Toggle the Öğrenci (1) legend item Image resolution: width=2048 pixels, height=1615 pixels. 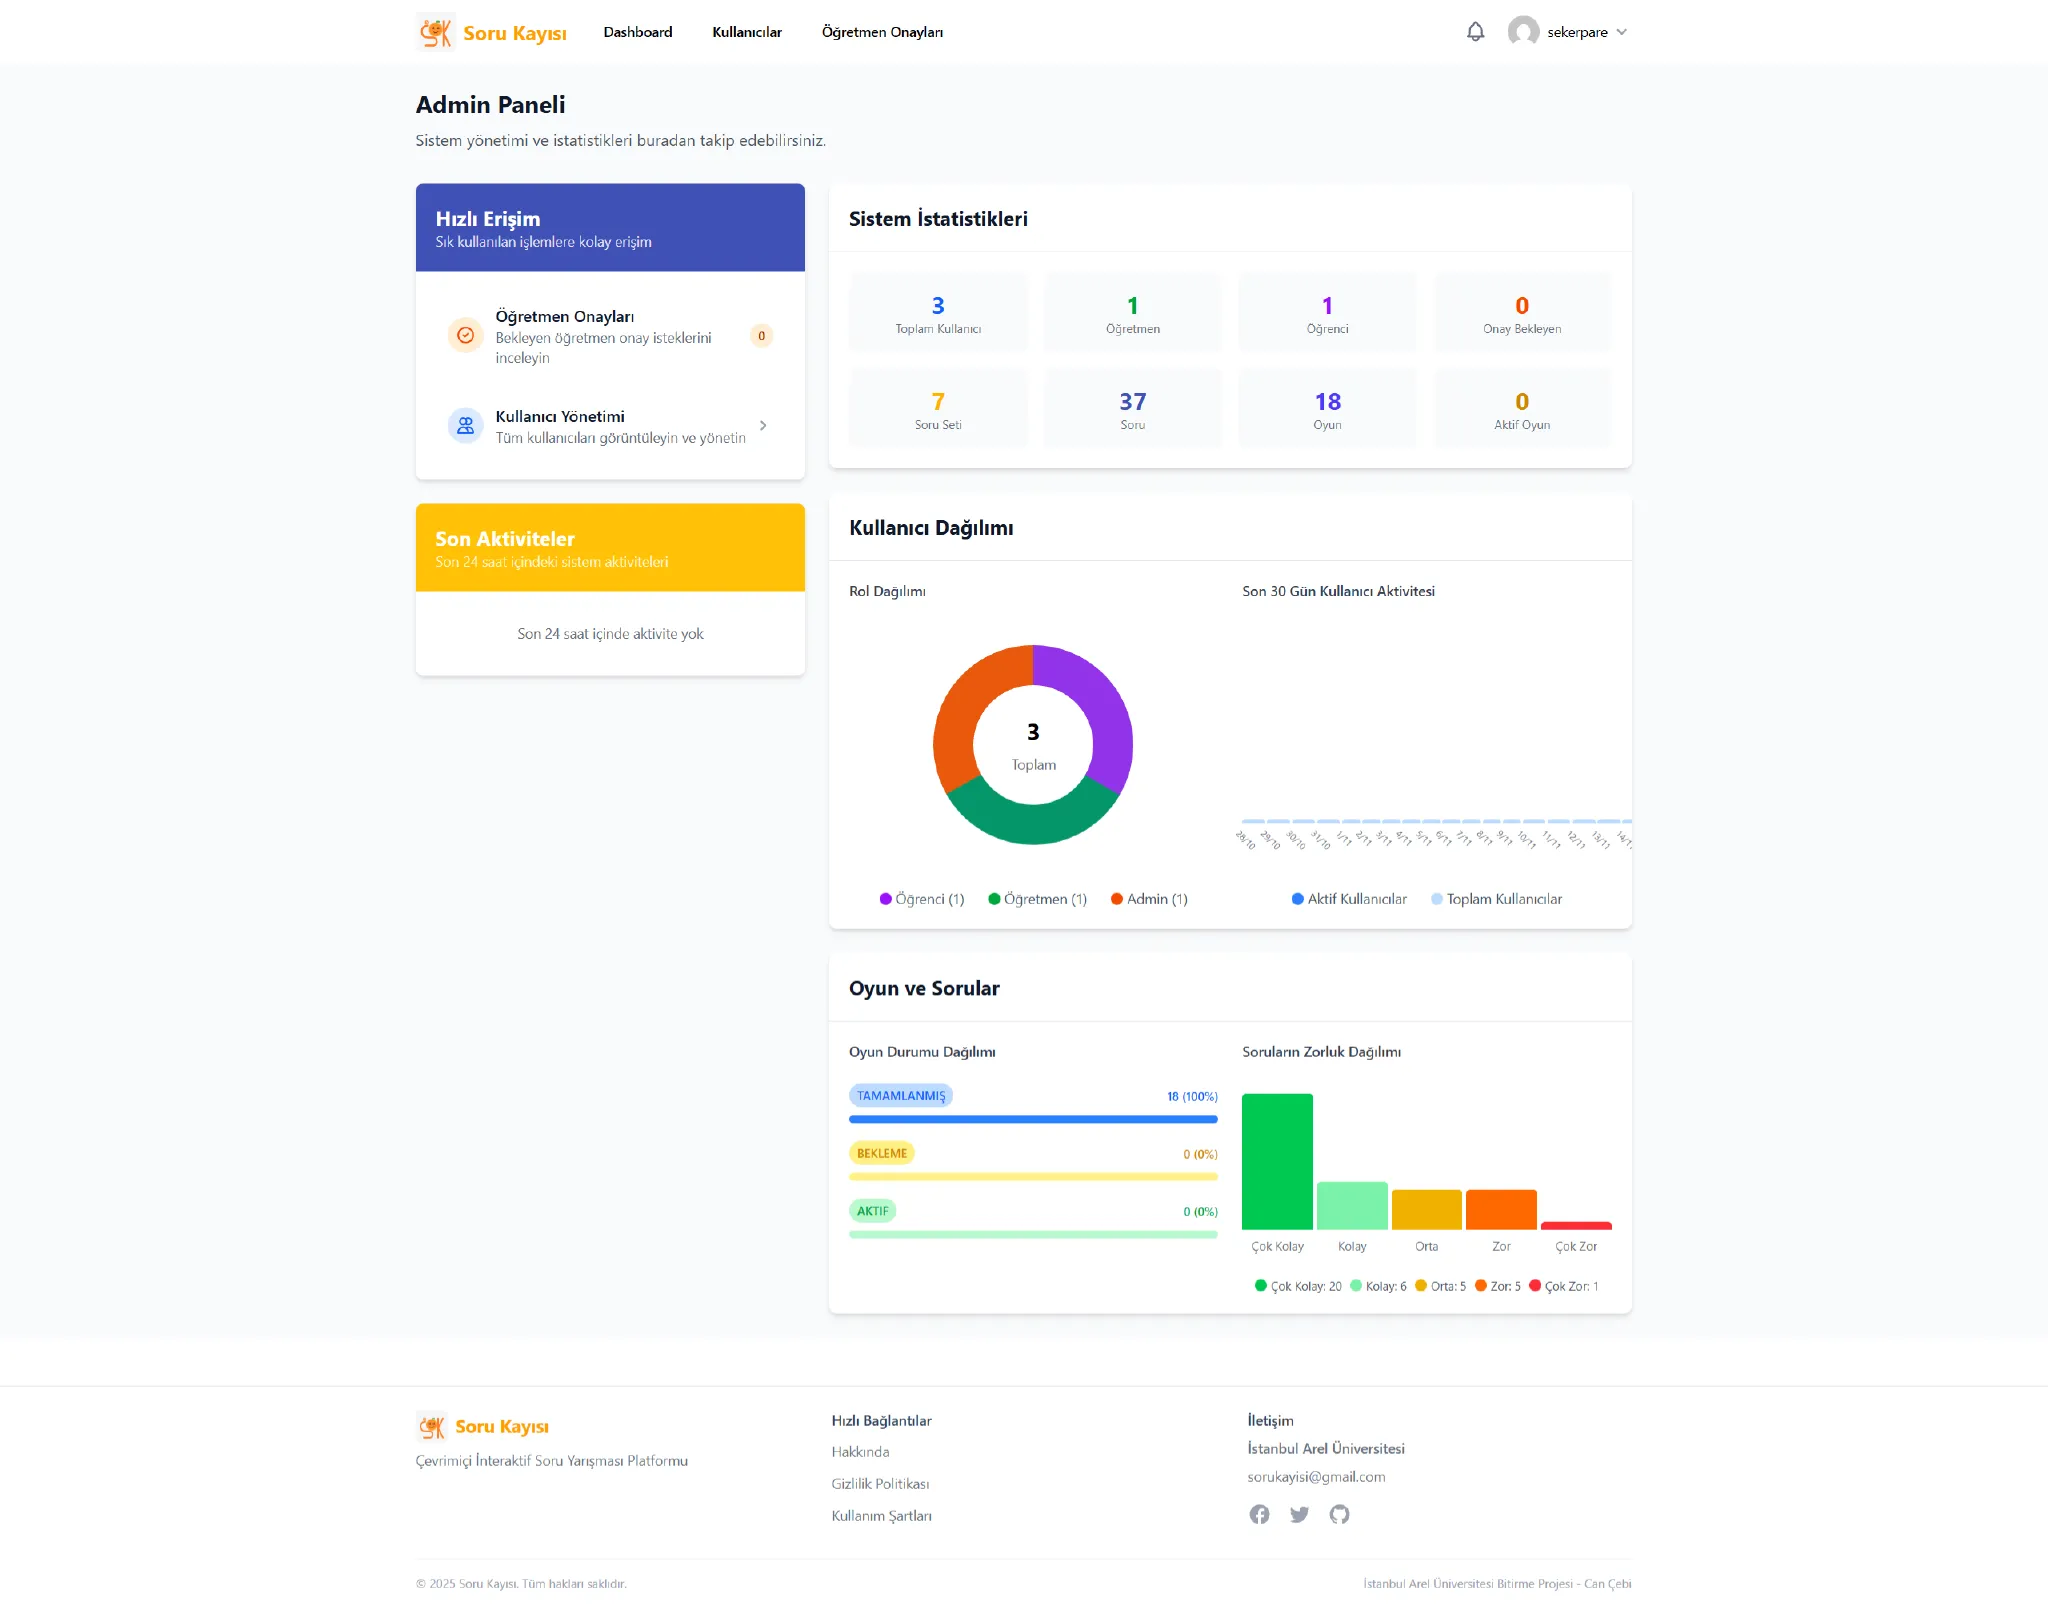pos(921,899)
